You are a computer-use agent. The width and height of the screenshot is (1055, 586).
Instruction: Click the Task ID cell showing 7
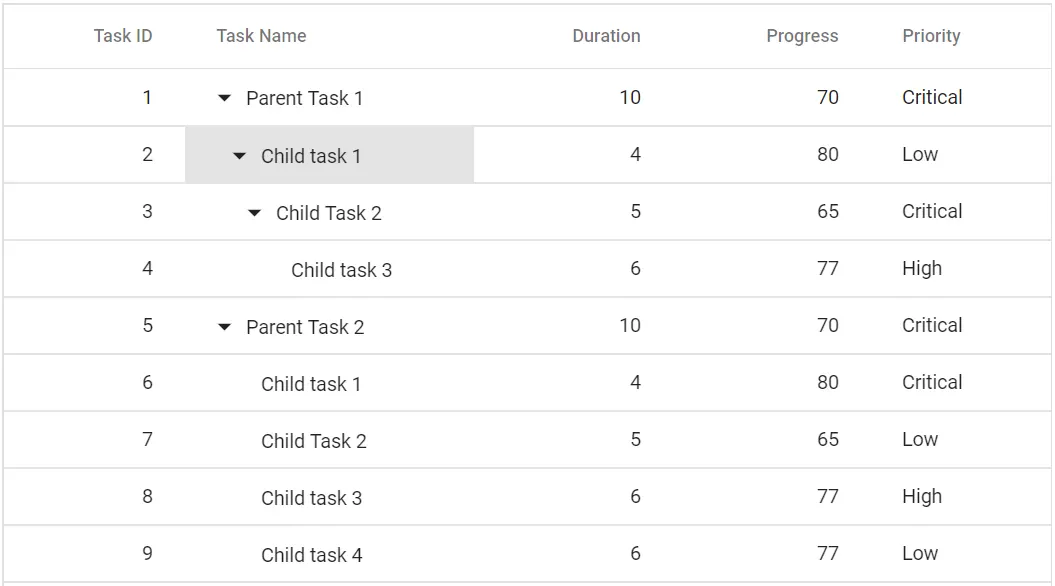[x=147, y=440]
